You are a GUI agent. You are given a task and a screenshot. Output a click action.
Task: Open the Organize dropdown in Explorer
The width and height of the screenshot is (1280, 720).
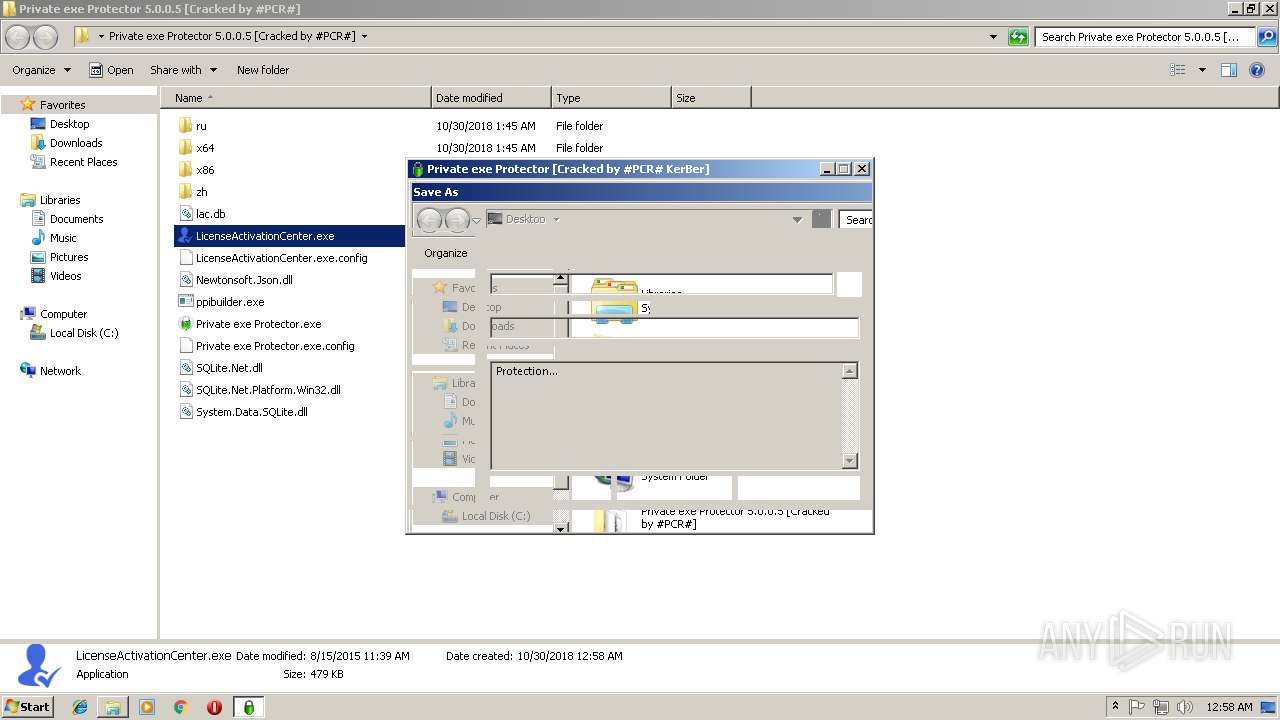[42, 70]
